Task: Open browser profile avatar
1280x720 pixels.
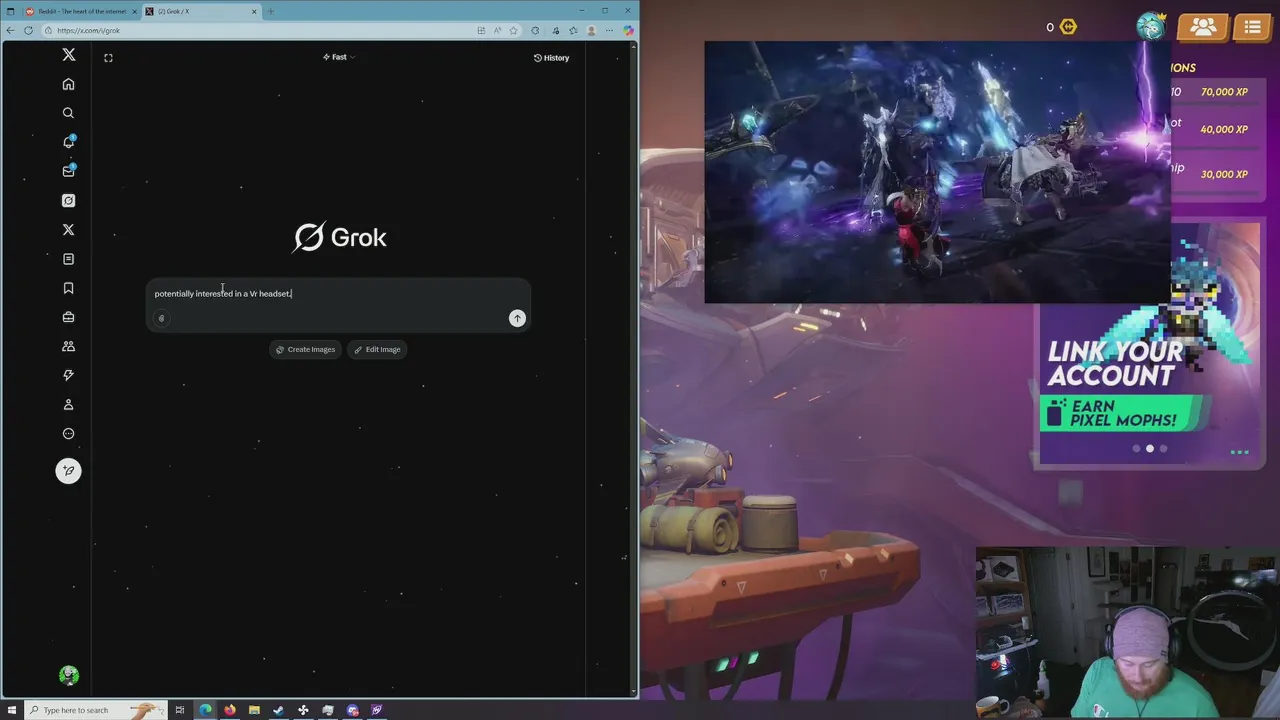Action: click(591, 30)
